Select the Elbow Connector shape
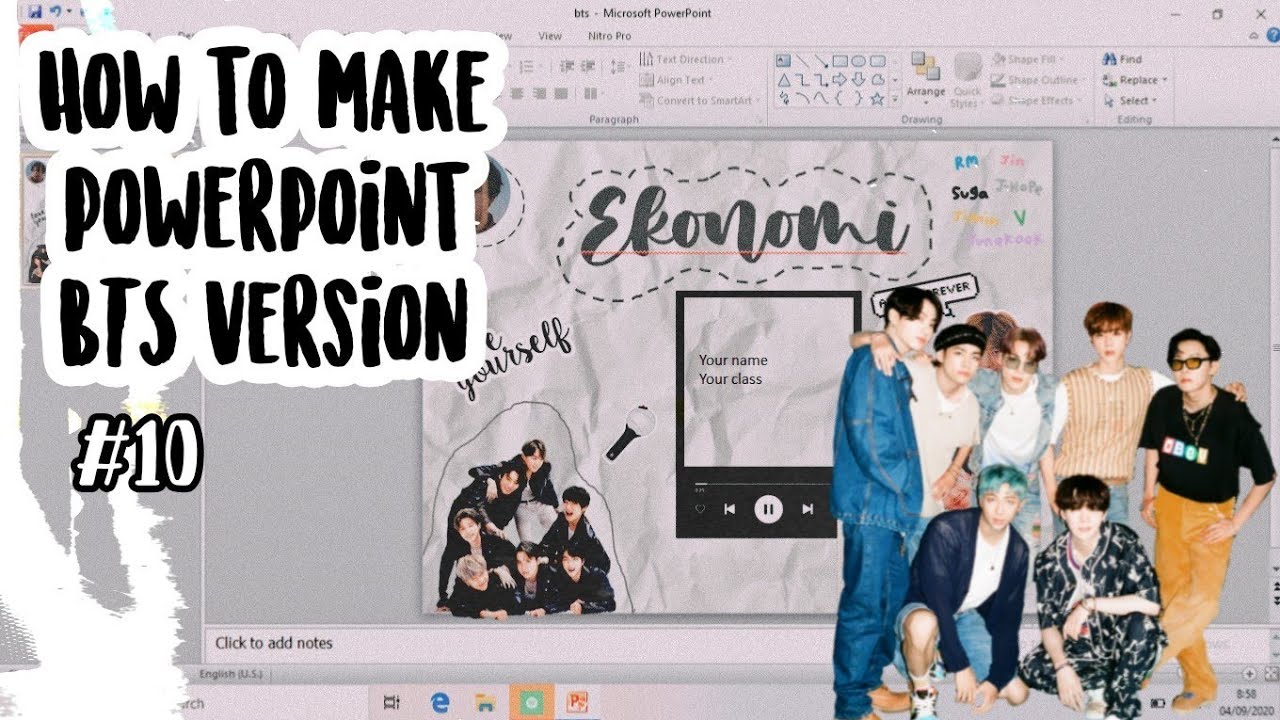This screenshot has width=1280, height=720. tap(802, 80)
